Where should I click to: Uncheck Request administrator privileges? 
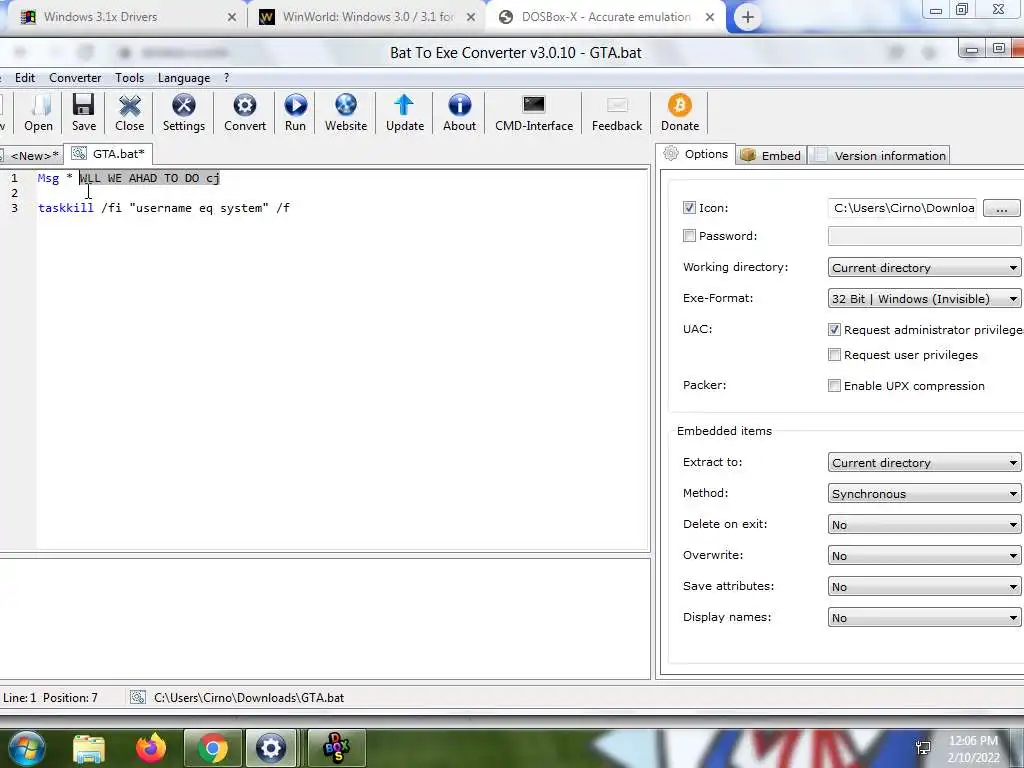click(x=834, y=330)
